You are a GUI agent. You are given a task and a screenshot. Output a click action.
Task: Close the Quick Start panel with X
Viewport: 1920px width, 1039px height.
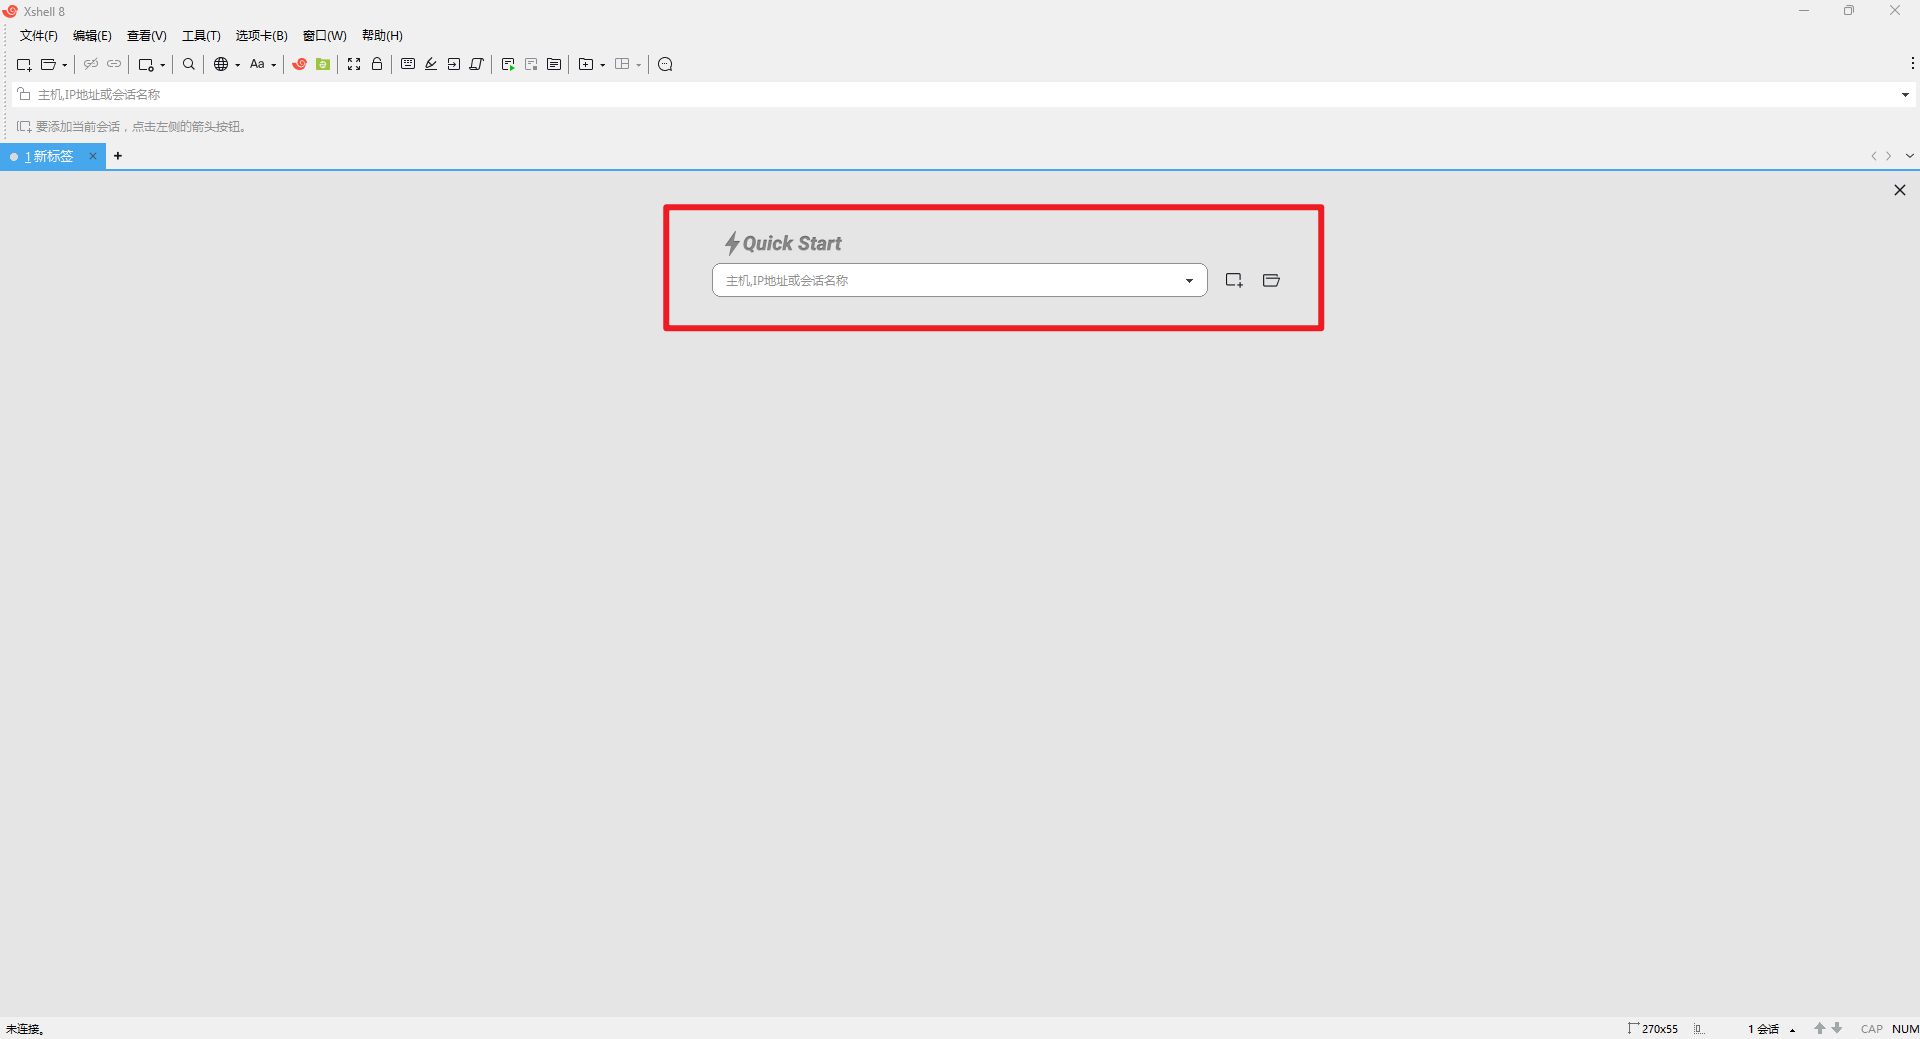[x=1900, y=190]
